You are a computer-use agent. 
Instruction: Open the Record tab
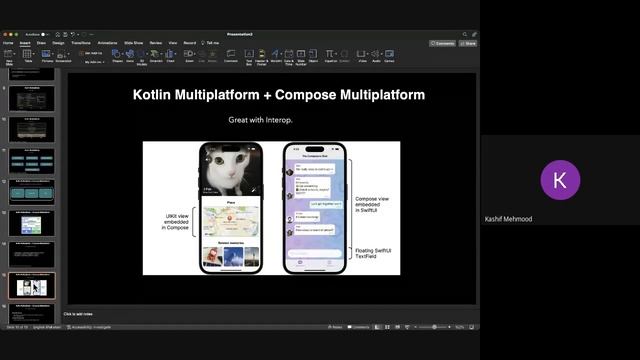point(189,43)
